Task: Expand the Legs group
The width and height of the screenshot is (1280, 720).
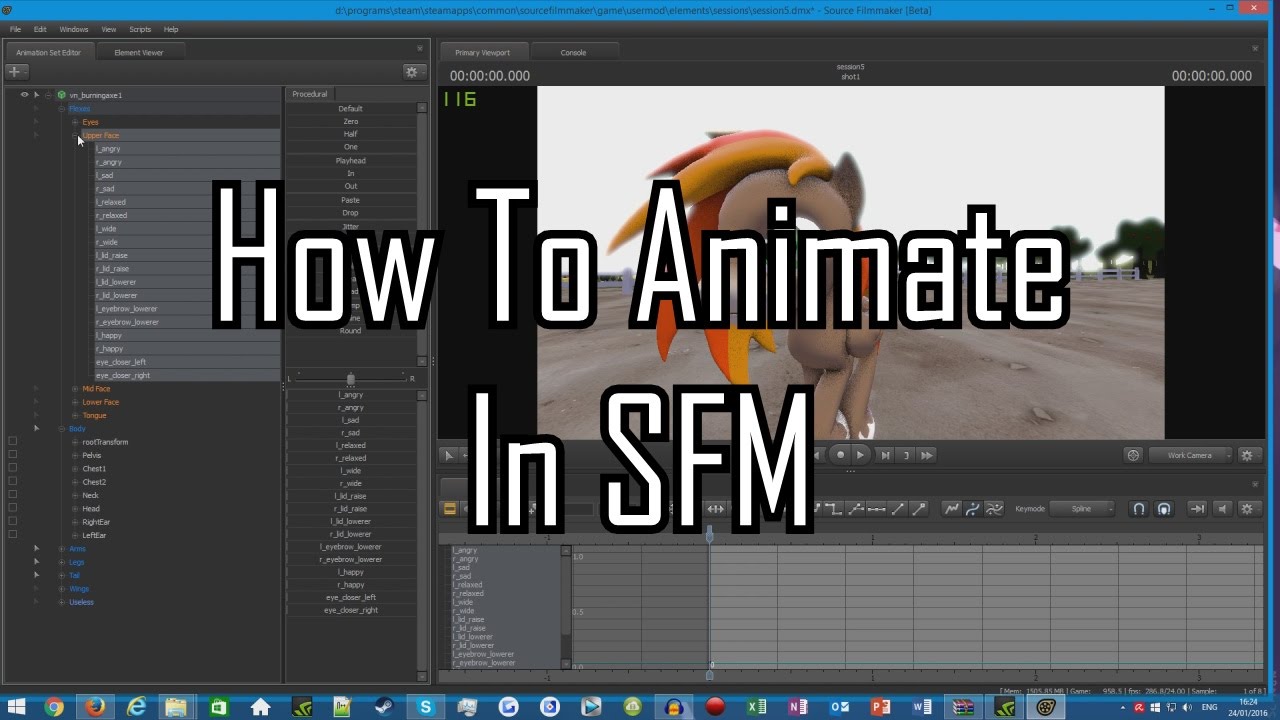Action: (62, 562)
